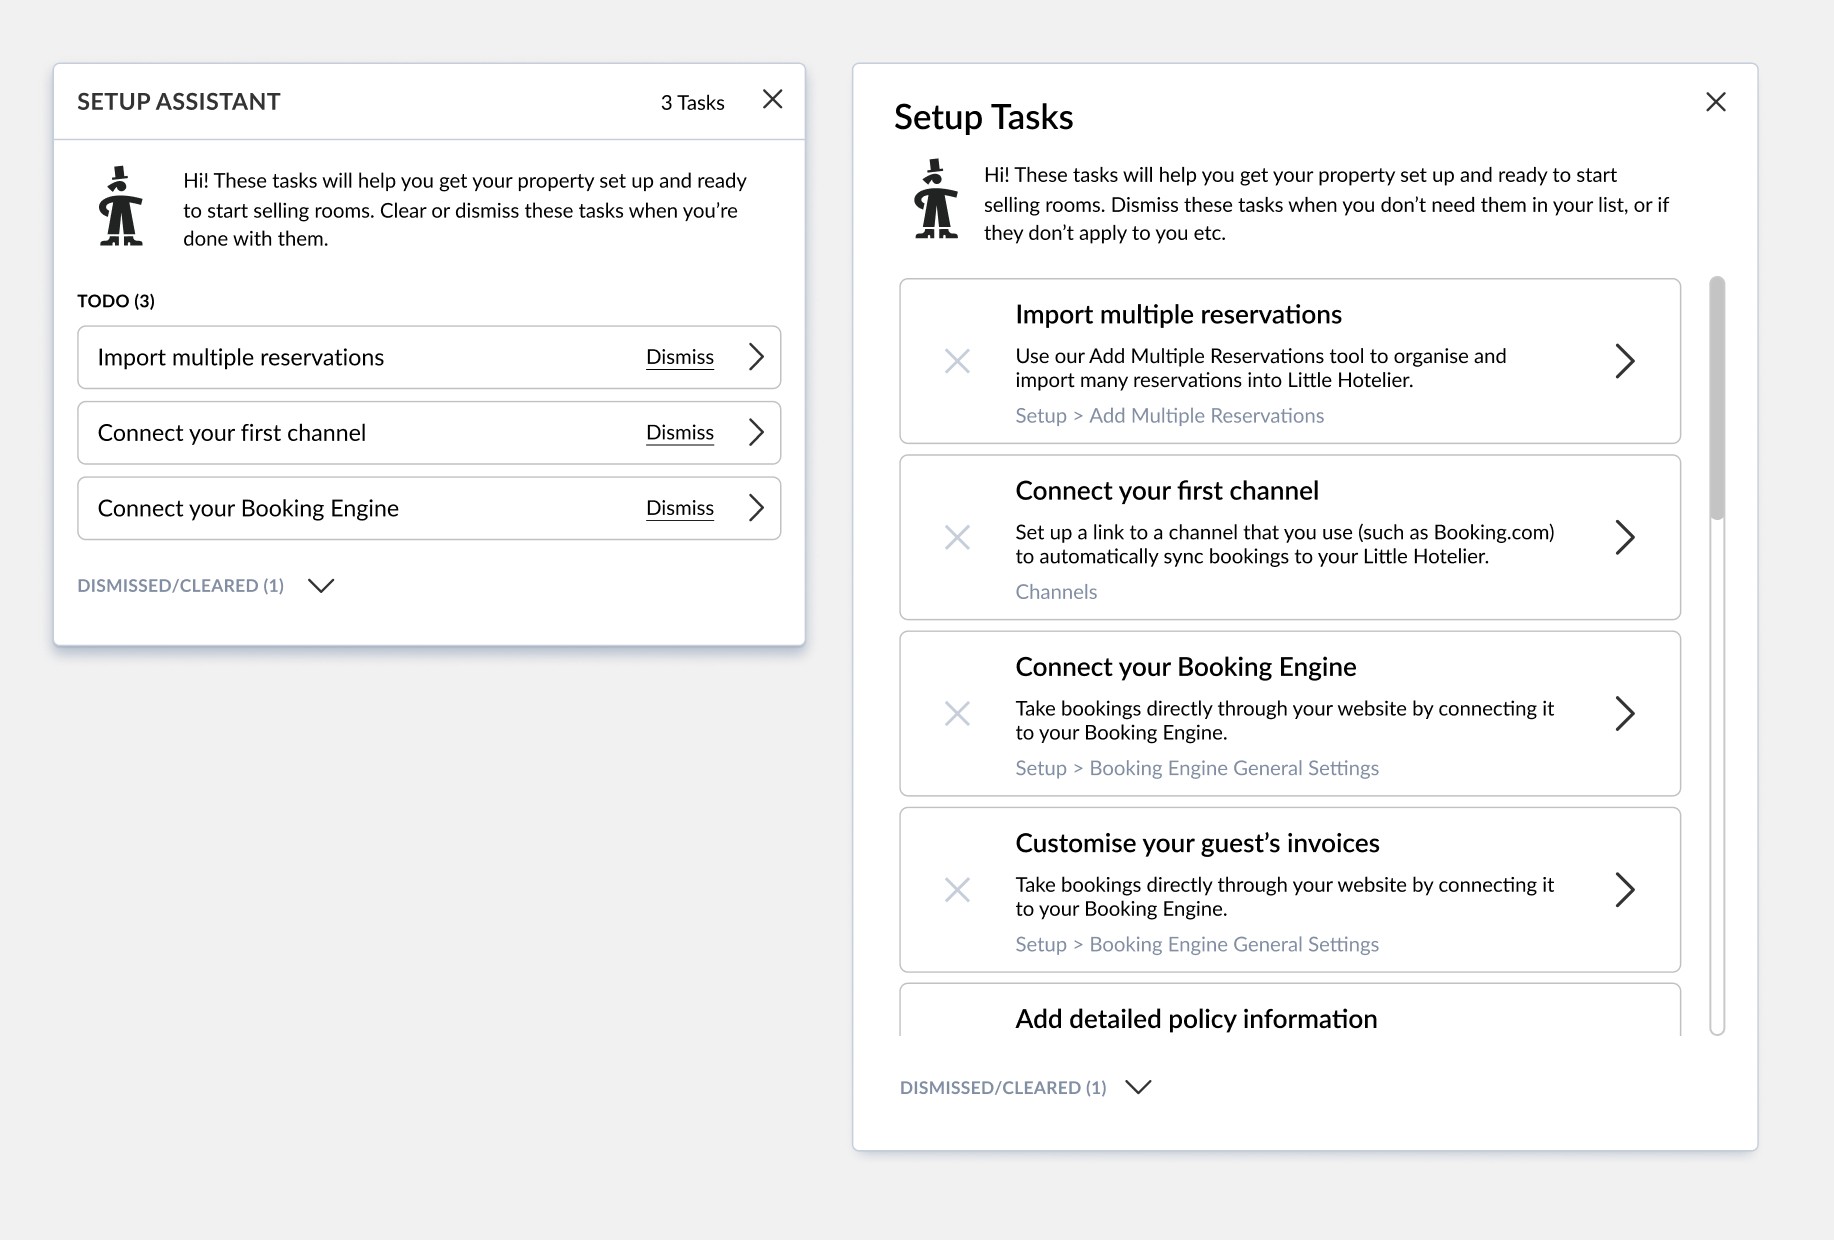Click Dismiss link for Import multiple reservations
This screenshot has height=1240, width=1834.
tap(679, 357)
